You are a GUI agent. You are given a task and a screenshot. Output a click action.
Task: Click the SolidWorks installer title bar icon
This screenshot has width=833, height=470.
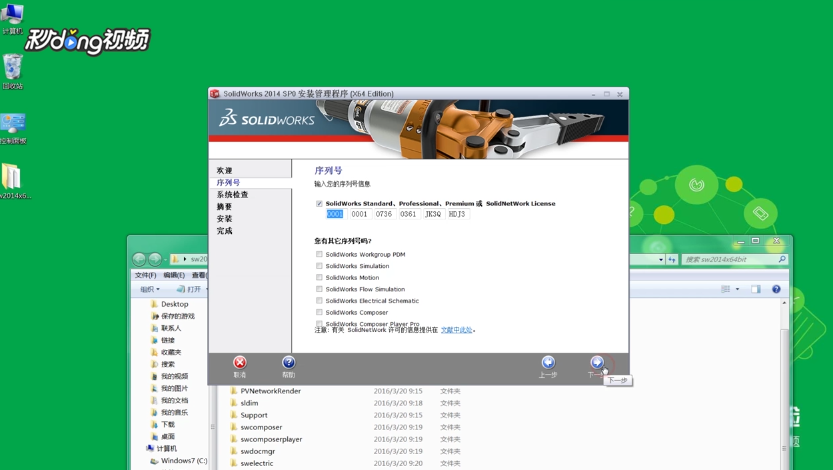[215, 93]
